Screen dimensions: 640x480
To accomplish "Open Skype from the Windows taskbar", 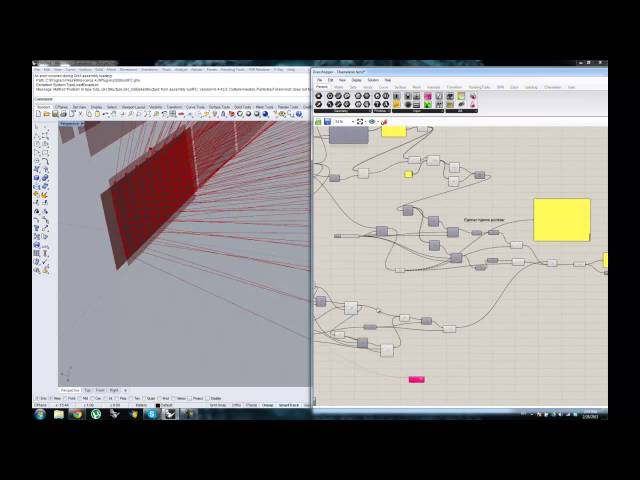I will pyautogui.click(x=151, y=414).
